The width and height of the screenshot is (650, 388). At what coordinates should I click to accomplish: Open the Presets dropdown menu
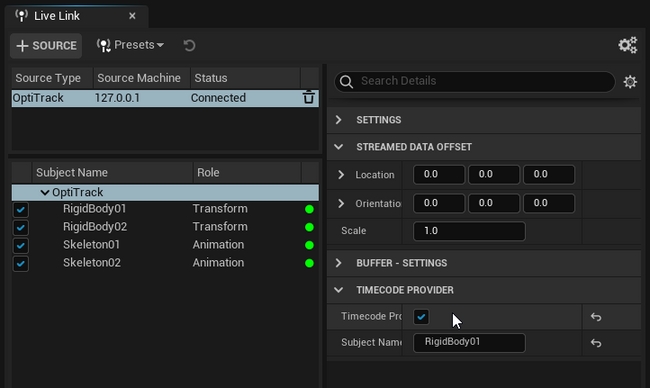click(130, 45)
